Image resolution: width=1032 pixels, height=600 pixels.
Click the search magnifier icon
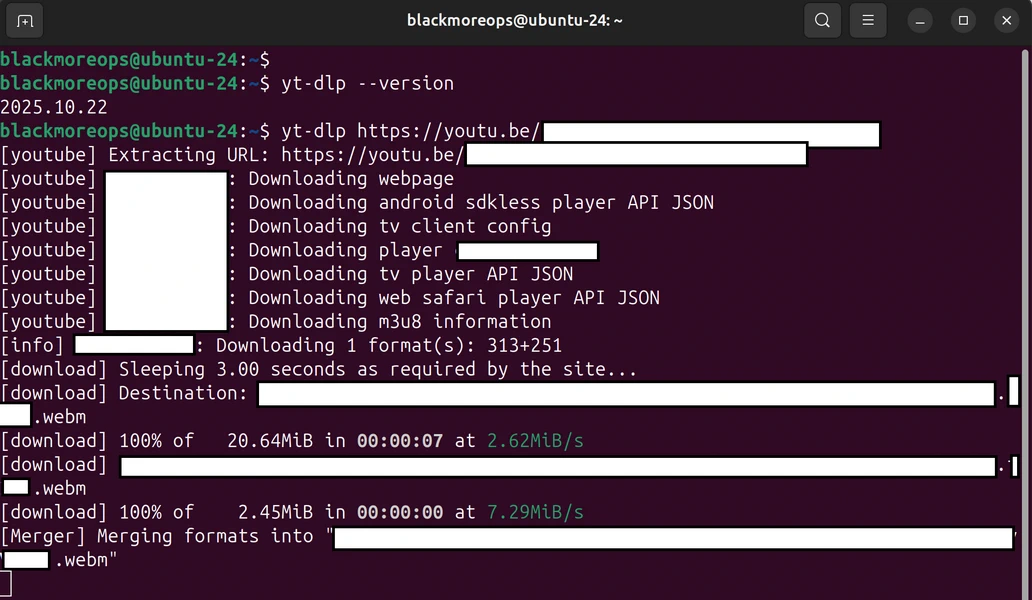coord(822,20)
